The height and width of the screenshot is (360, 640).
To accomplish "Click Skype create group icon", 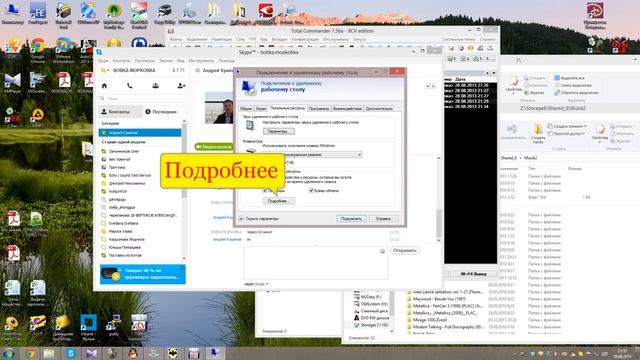I will coord(156,86).
